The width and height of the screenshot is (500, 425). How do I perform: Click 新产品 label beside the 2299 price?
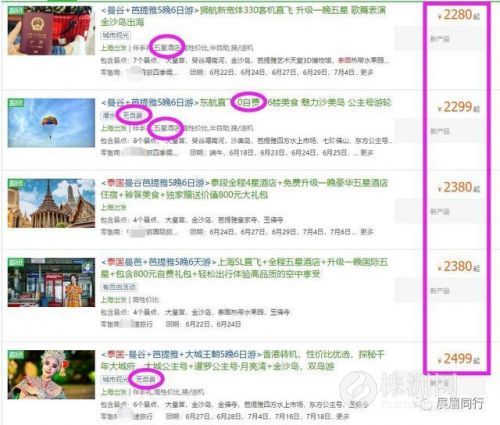tap(440, 131)
